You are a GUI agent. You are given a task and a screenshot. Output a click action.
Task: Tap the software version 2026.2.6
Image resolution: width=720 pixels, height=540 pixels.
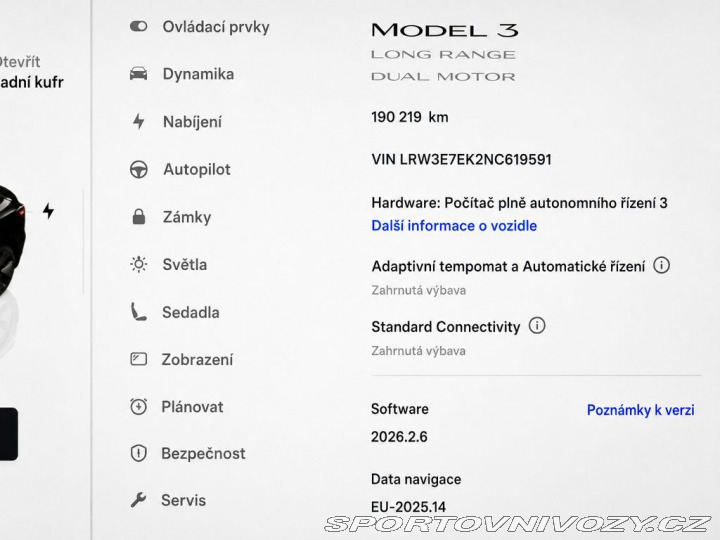point(399,437)
